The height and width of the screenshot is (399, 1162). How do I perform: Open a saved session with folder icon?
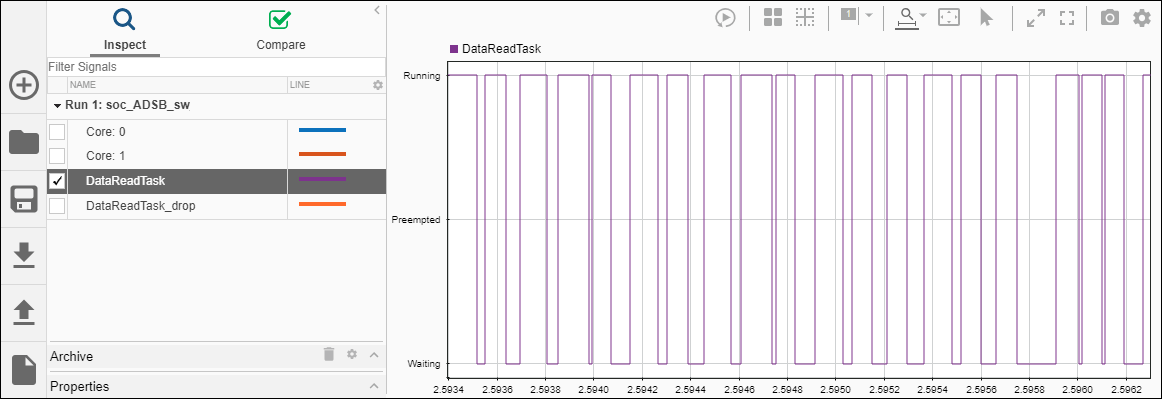24,141
